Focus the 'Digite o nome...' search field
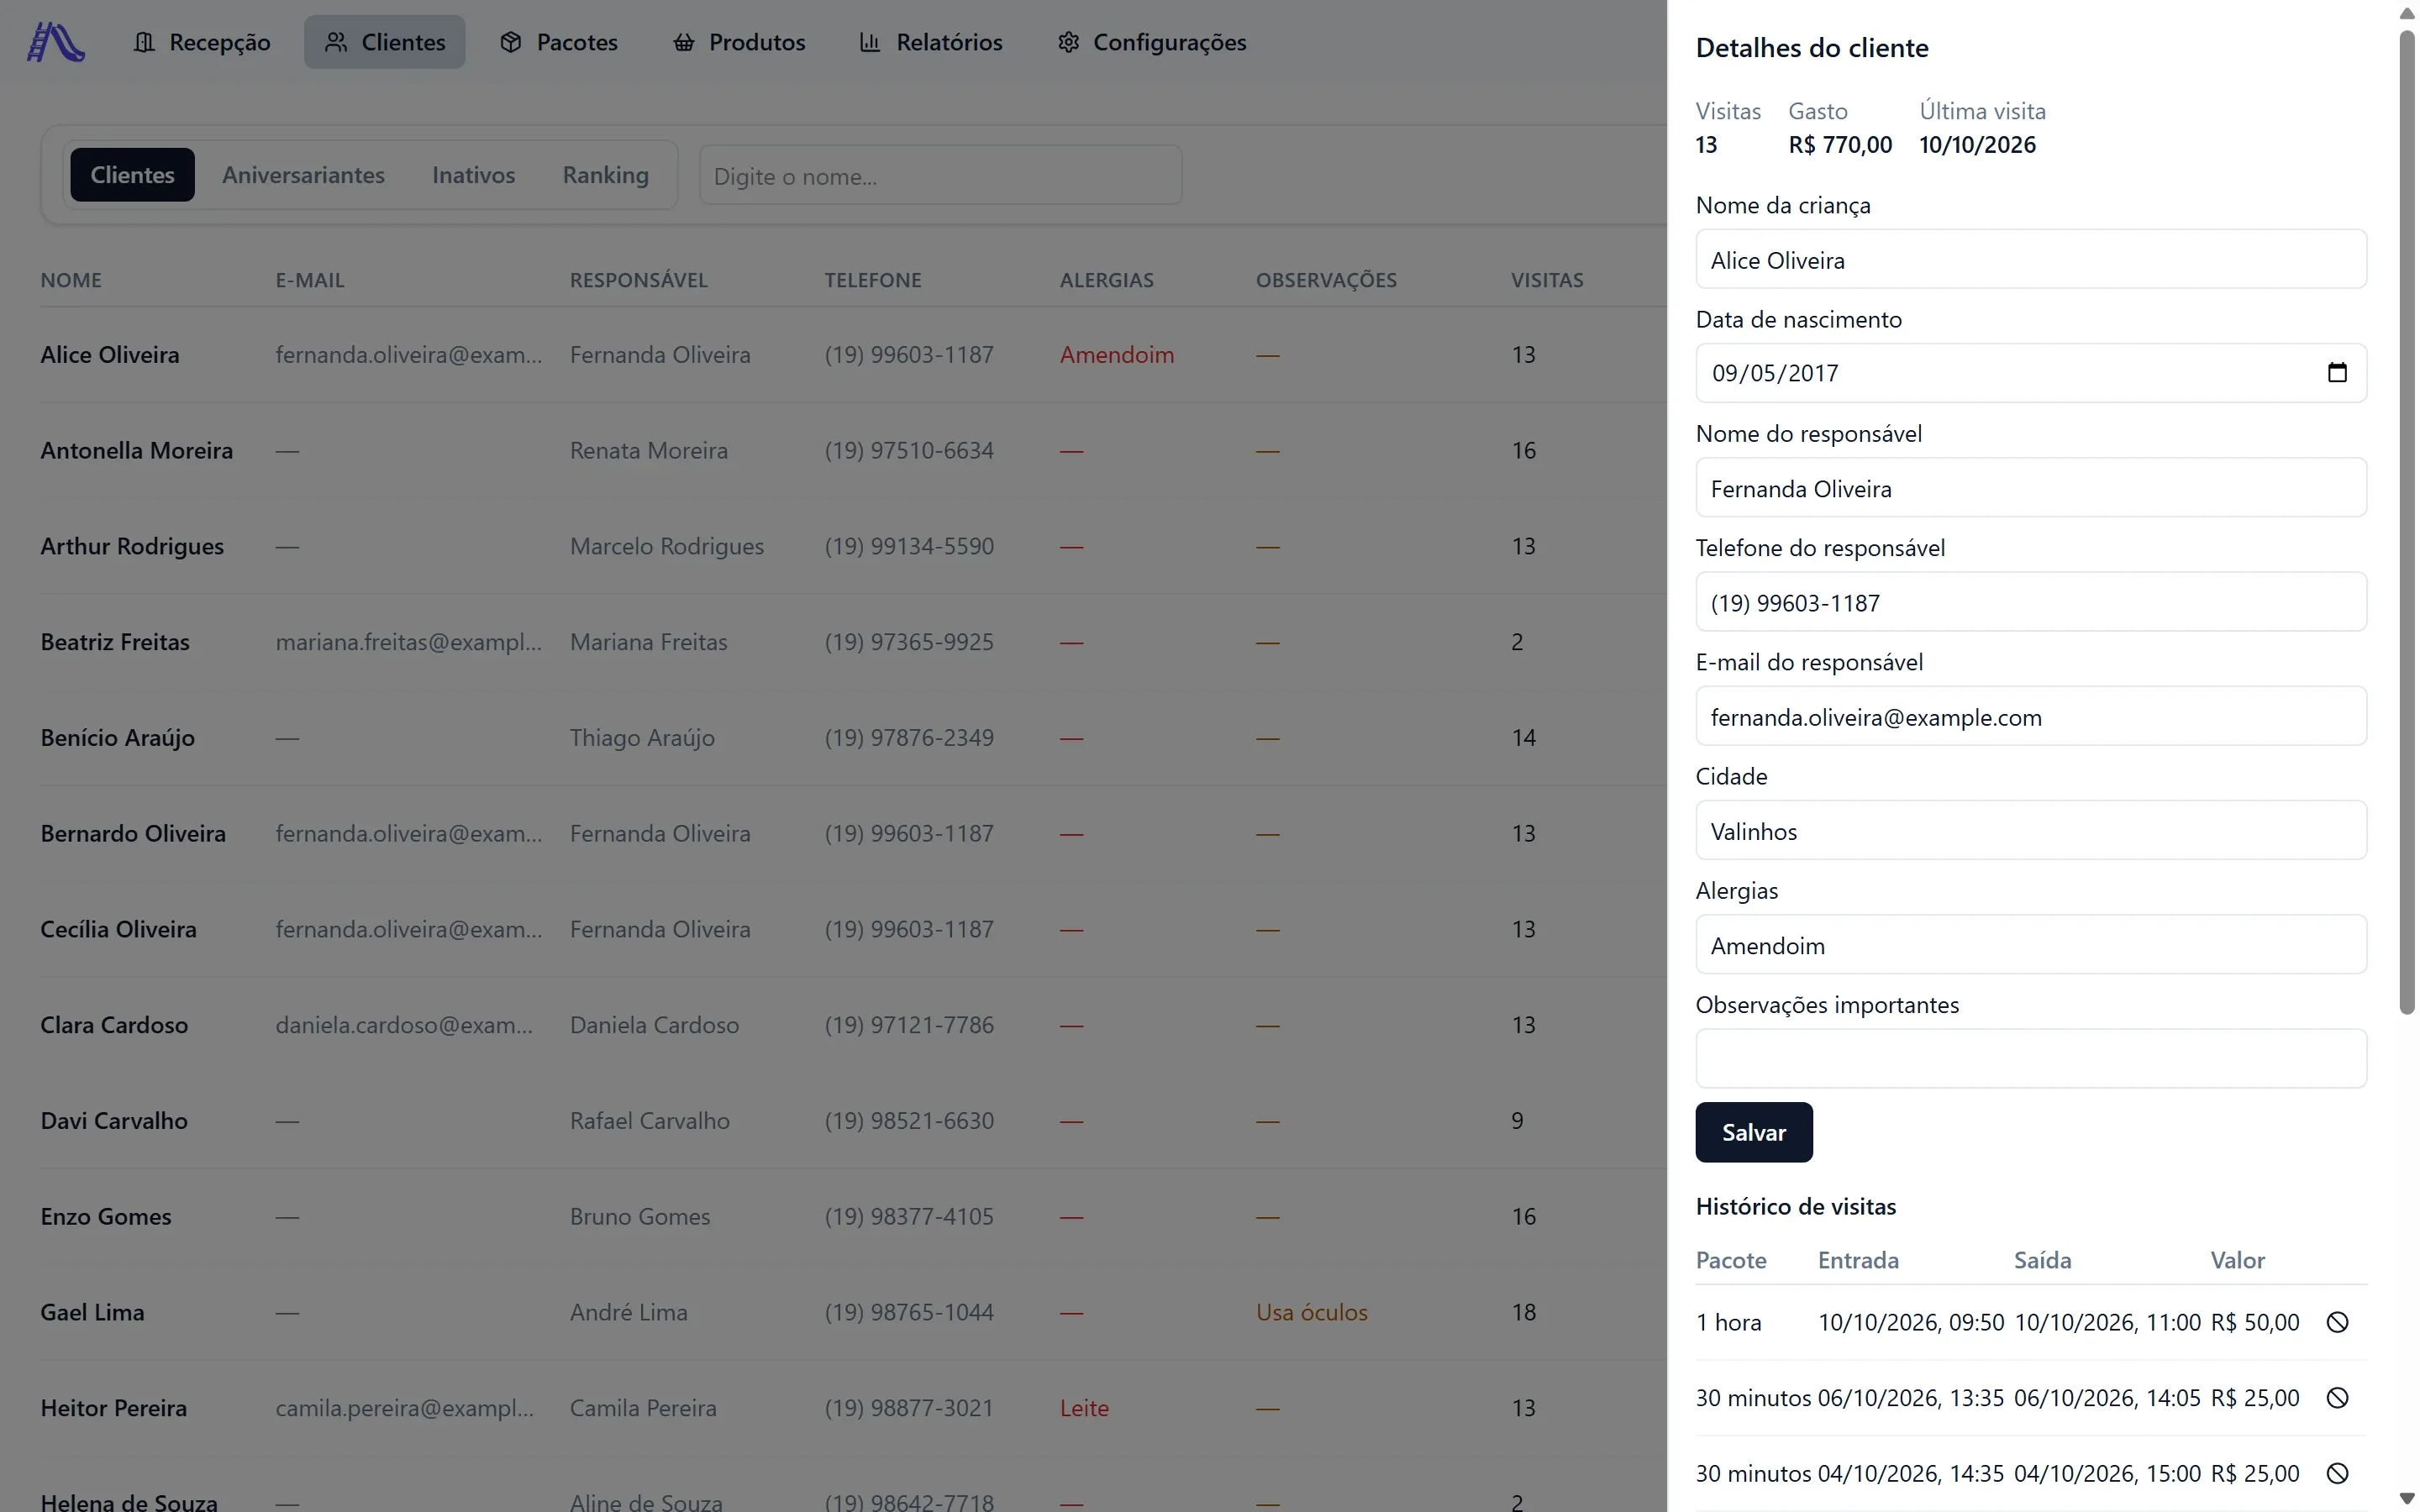This screenshot has height=1512, width=2420. point(940,176)
